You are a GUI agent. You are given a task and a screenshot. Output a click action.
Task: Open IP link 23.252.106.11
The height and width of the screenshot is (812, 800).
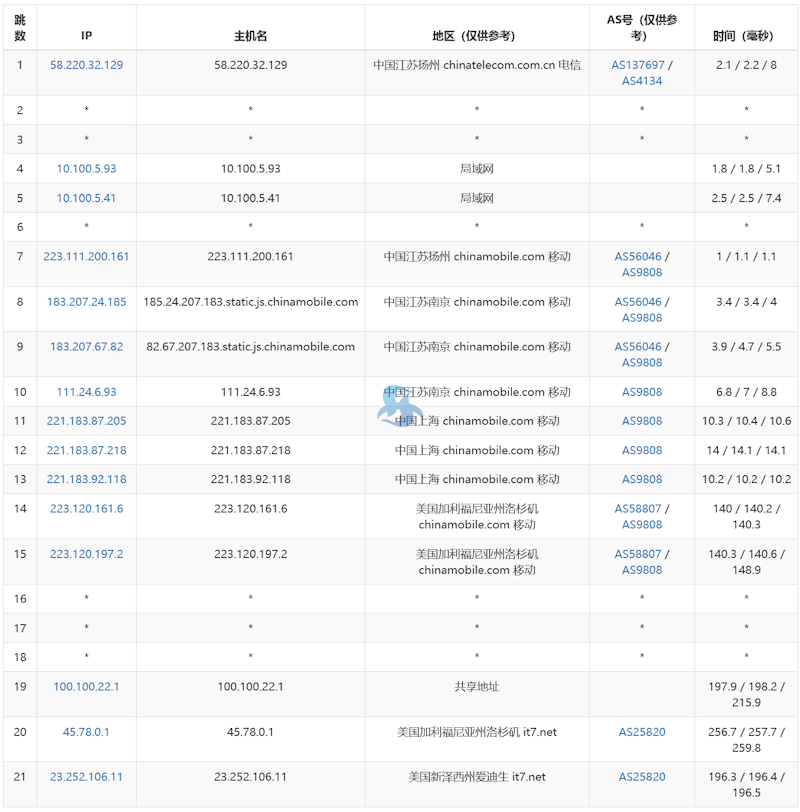point(86,777)
